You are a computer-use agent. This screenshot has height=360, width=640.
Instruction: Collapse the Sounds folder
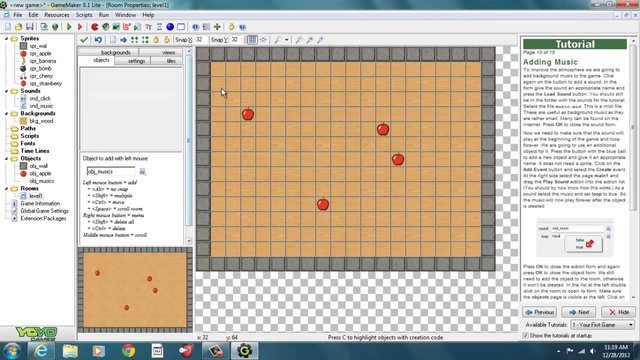pyautogui.click(x=6, y=91)
